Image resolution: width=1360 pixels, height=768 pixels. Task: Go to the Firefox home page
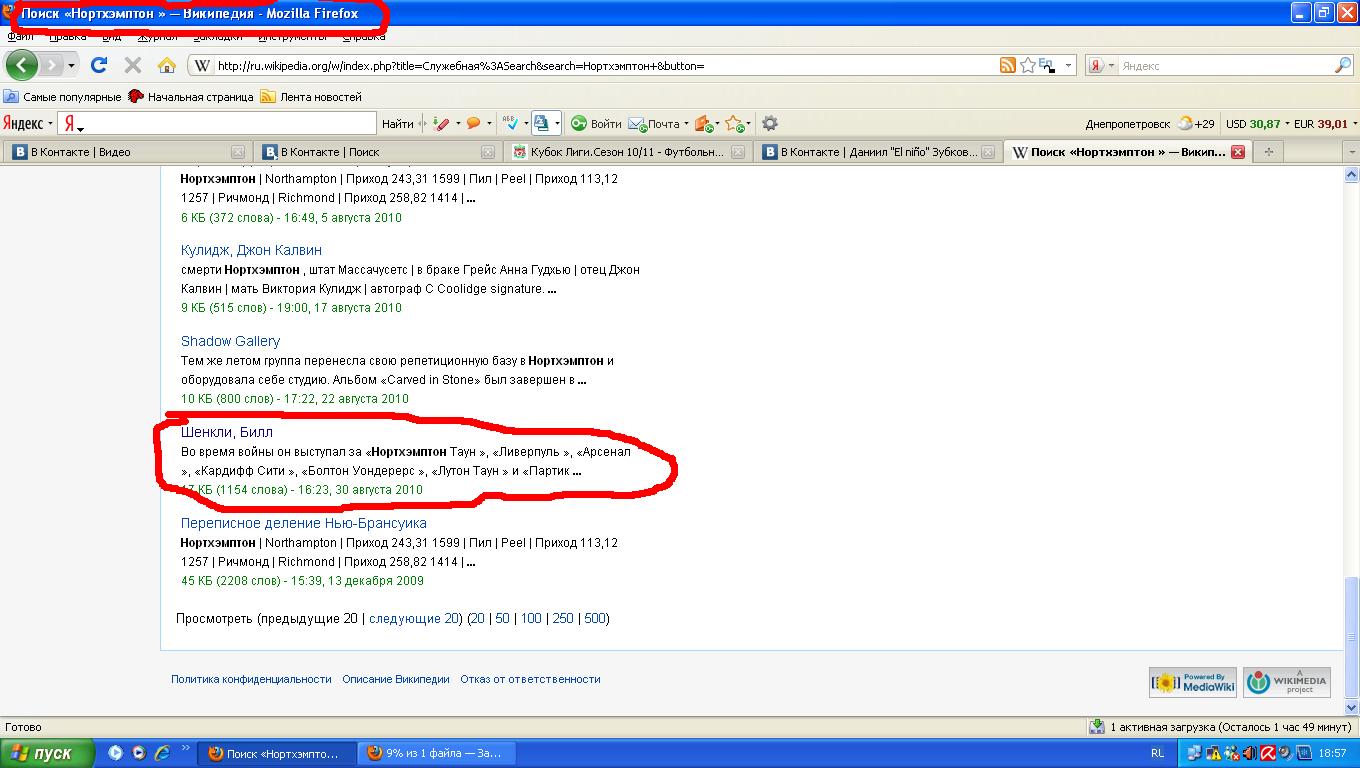click(167, 65)
